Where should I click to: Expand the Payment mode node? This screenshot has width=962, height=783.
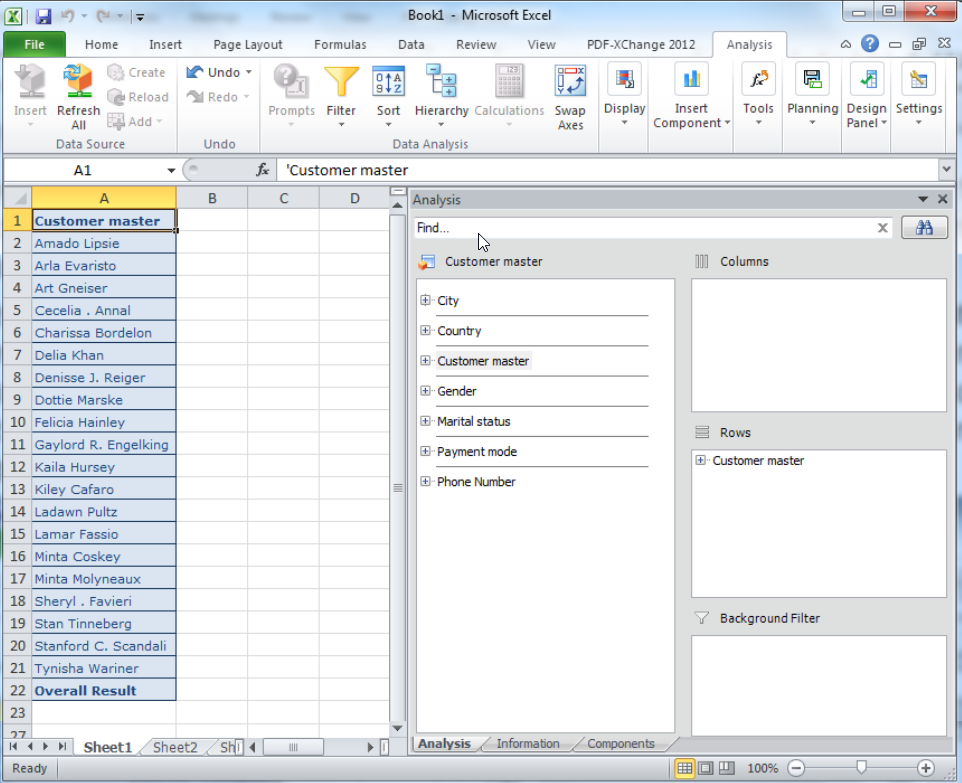tap(425, 451)
